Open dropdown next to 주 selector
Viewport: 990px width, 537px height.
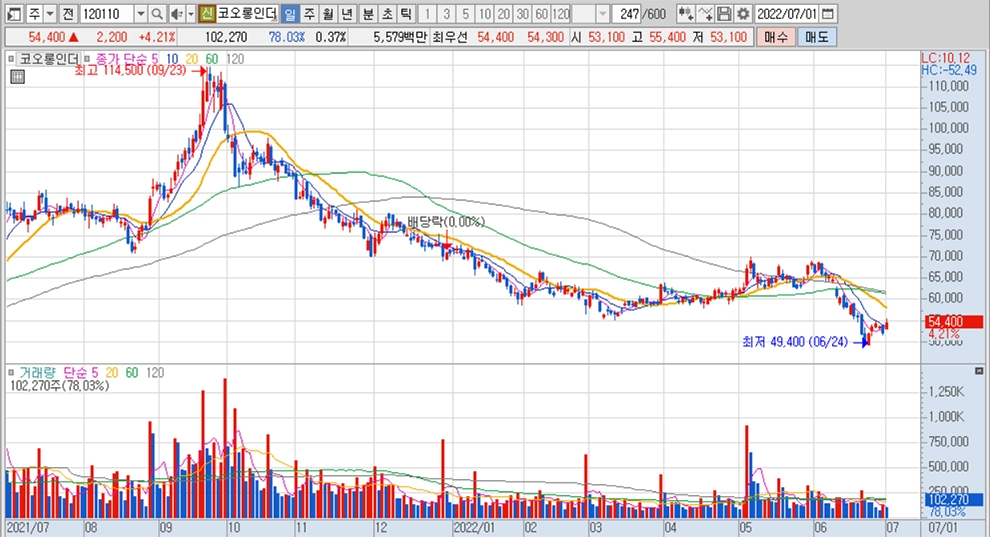click(50, 13)
